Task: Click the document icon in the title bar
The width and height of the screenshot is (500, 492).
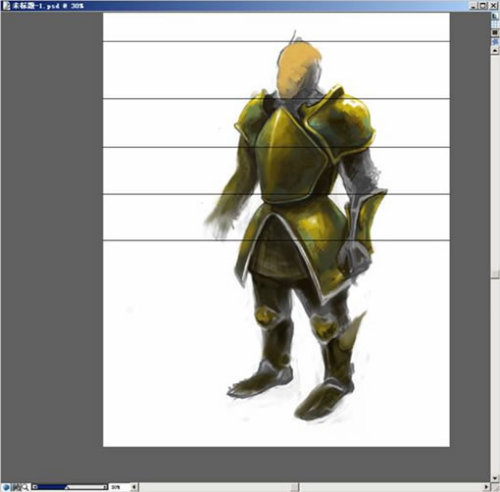Action: click(x=6, y=6)
